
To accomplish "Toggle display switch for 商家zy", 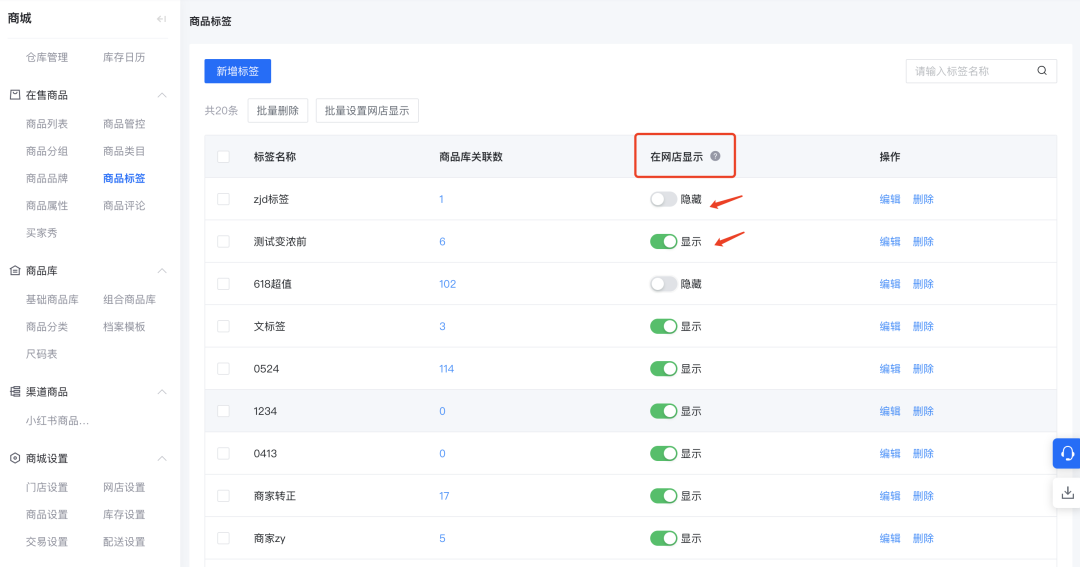I will coord(663,538).
